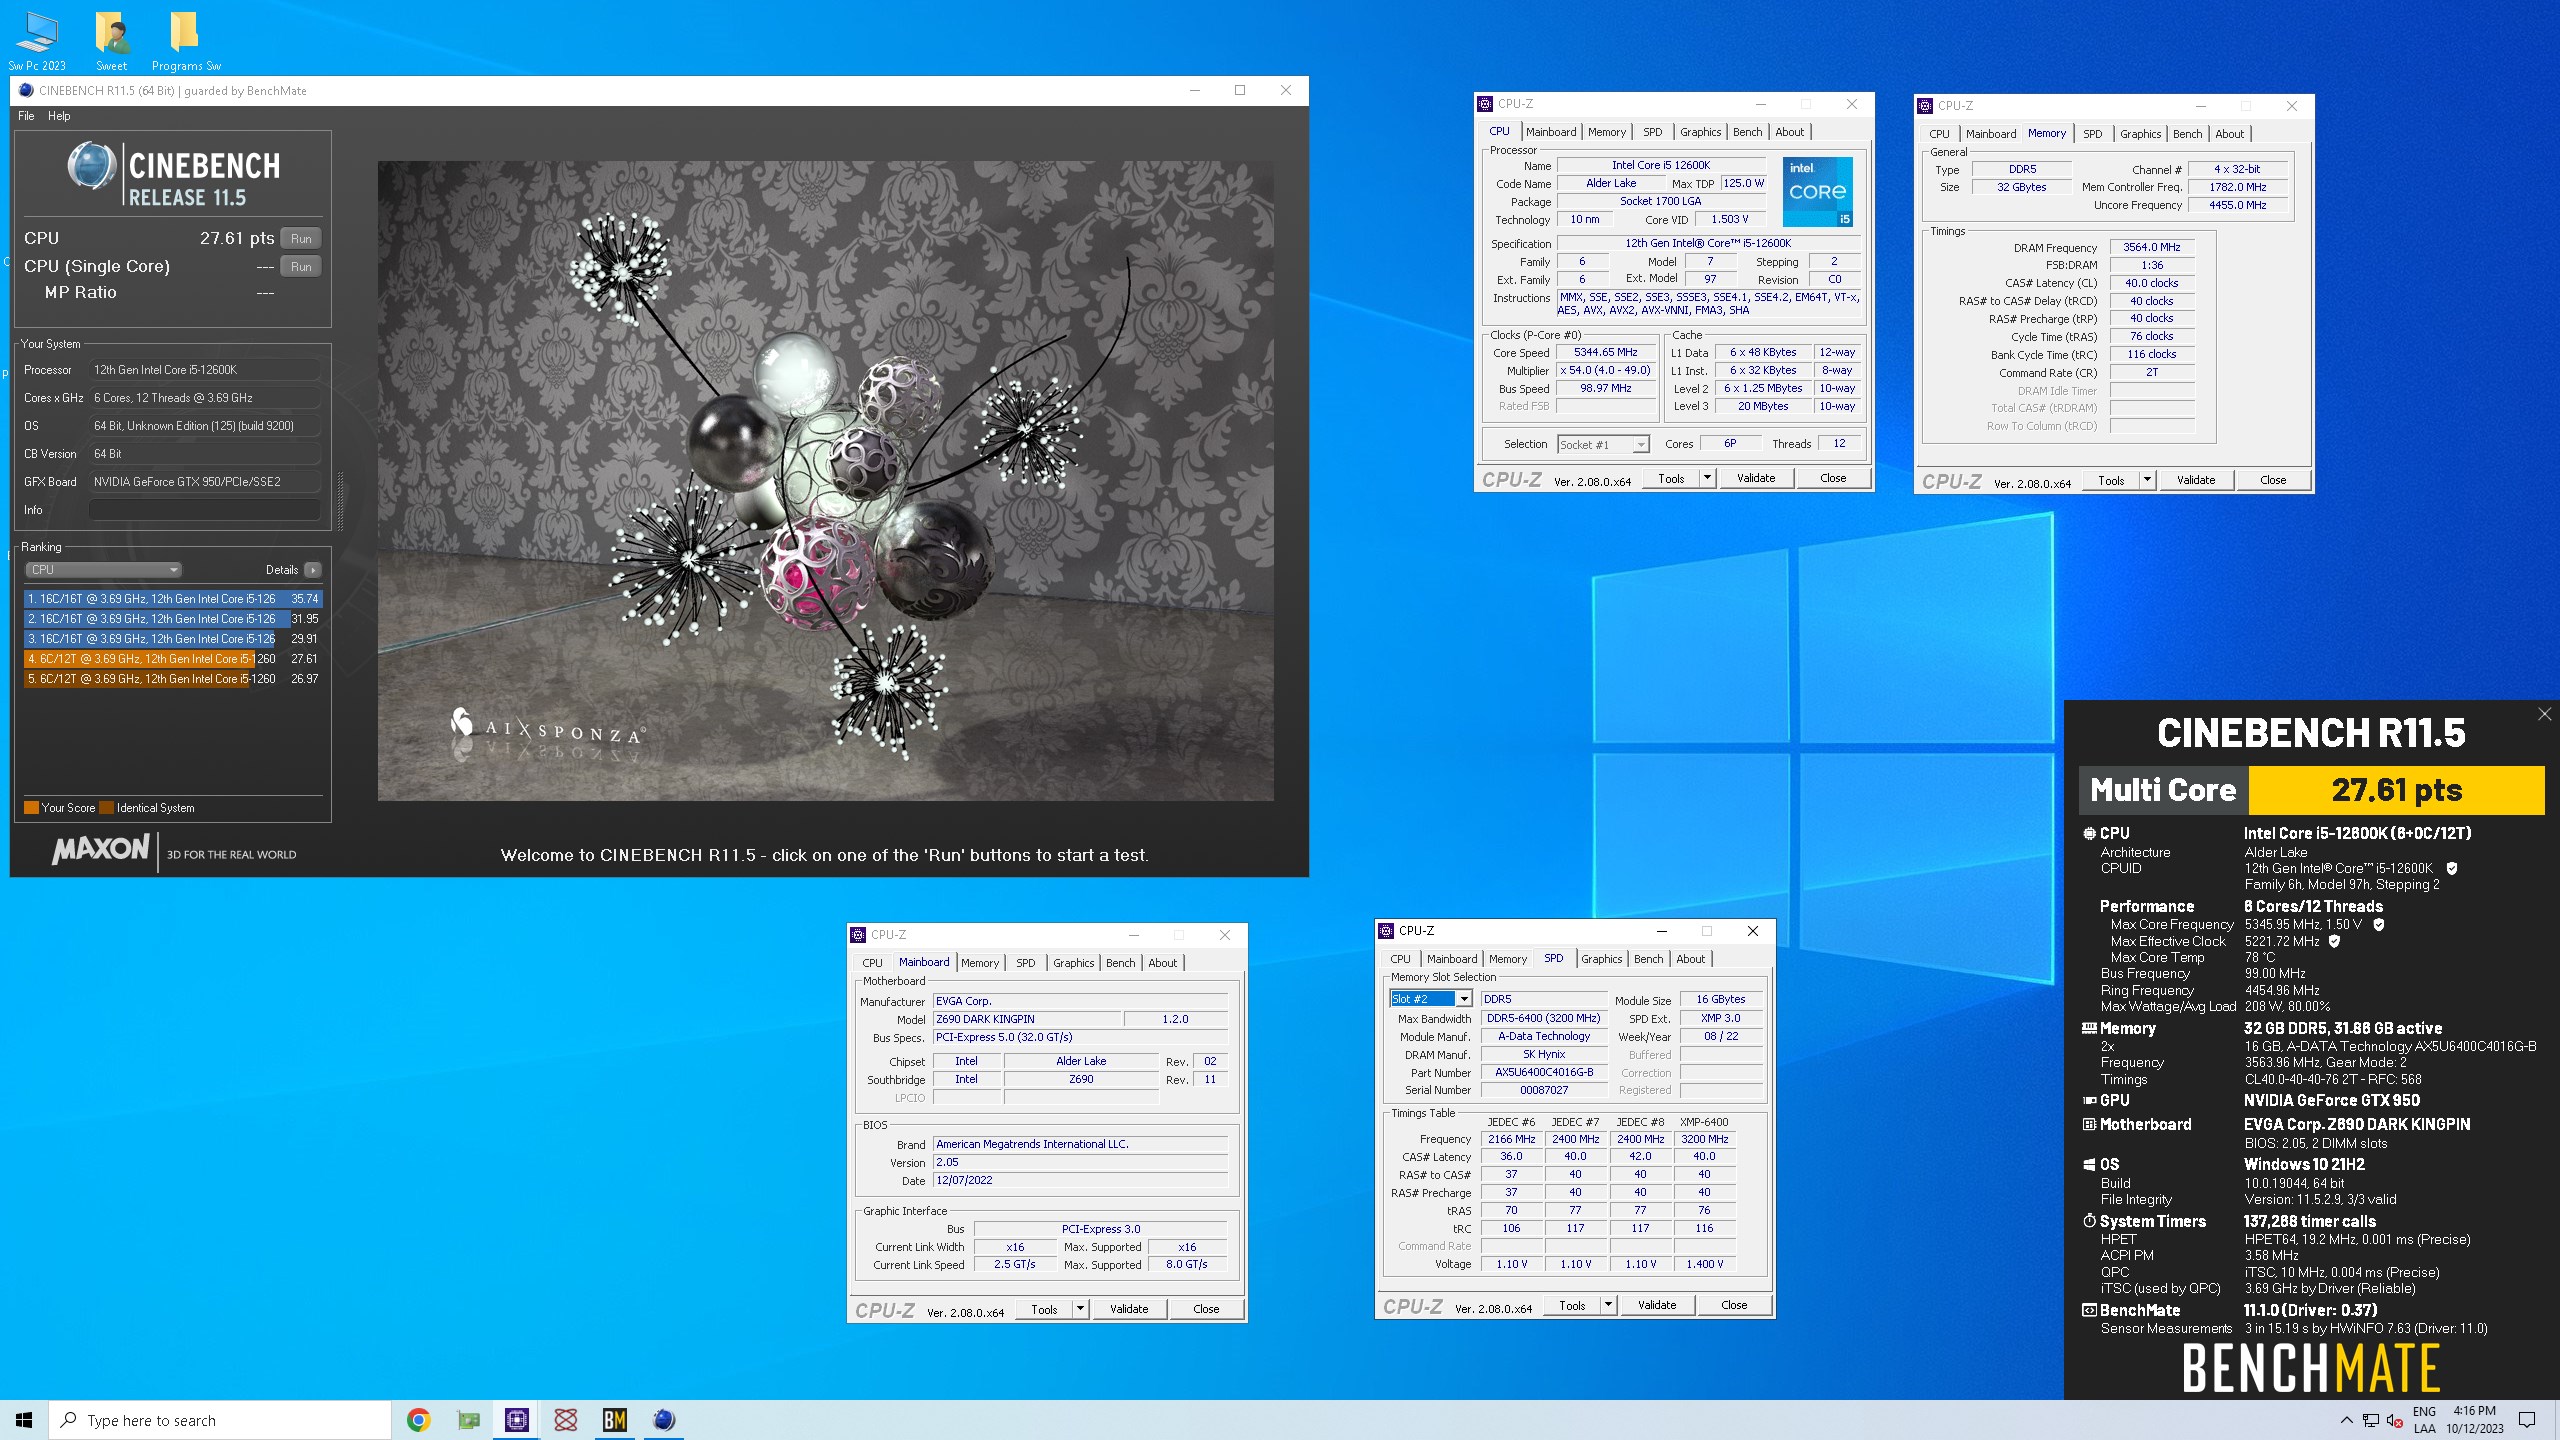The image size is (2560, 1440).
Task: Open Google Chrome from the taskbar
Action: pyautogui.click(x=419, y=1420)
